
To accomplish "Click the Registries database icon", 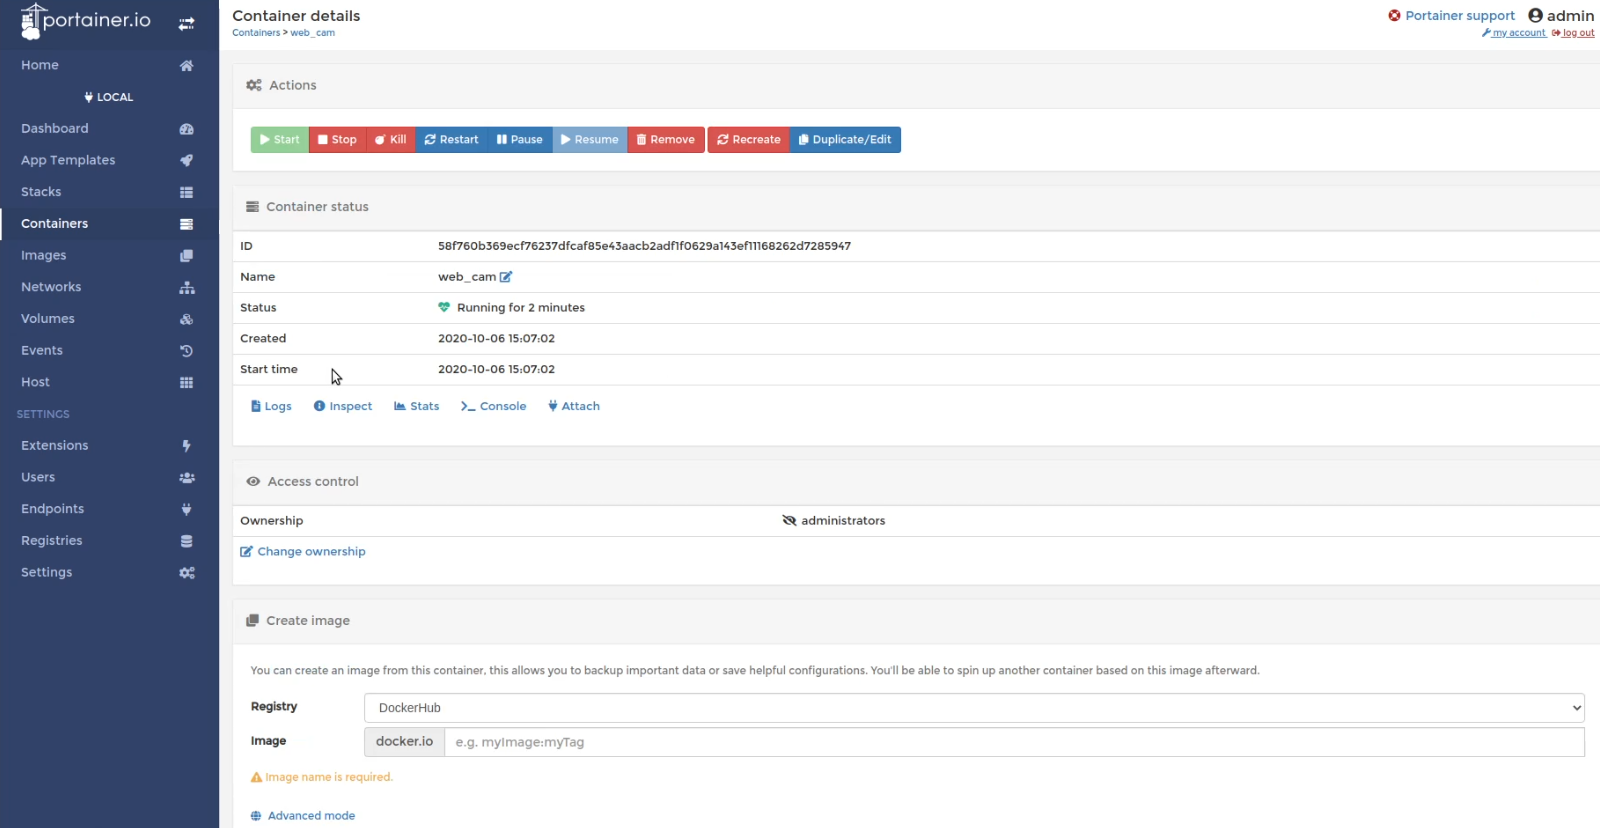I will (186, 541).
